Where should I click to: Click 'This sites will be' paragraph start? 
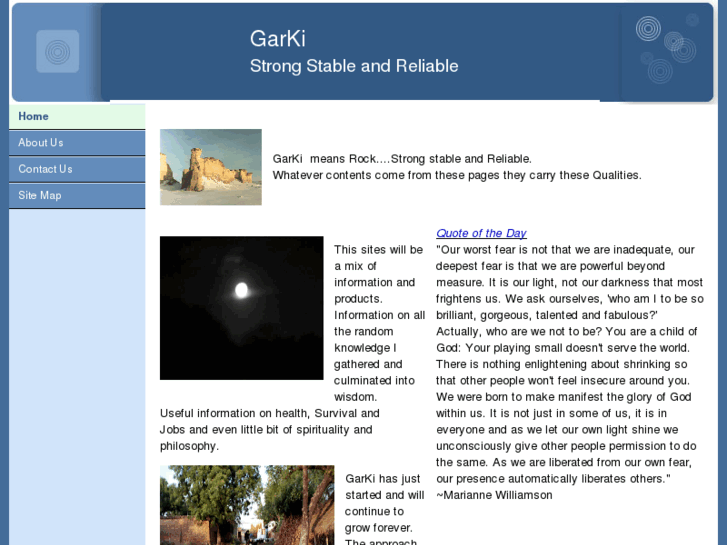coord(379,250)
